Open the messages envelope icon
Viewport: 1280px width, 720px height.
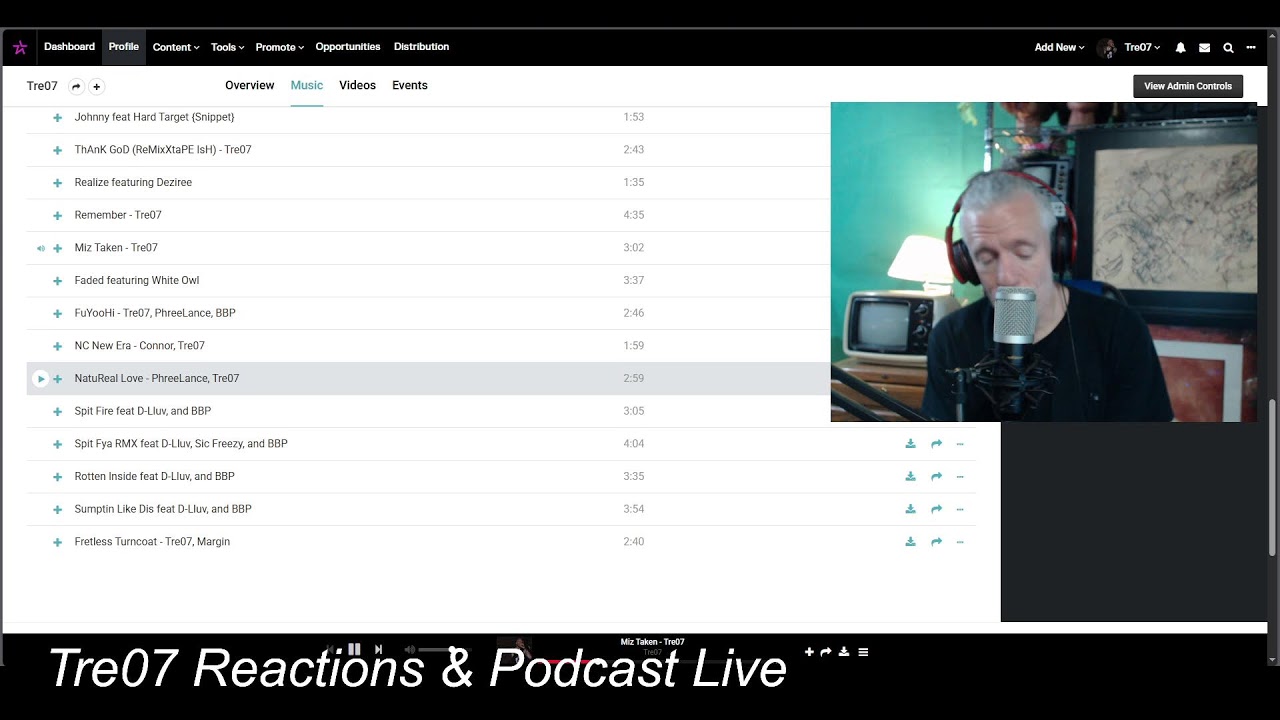pyautogui.click(x=1204, y=47)
